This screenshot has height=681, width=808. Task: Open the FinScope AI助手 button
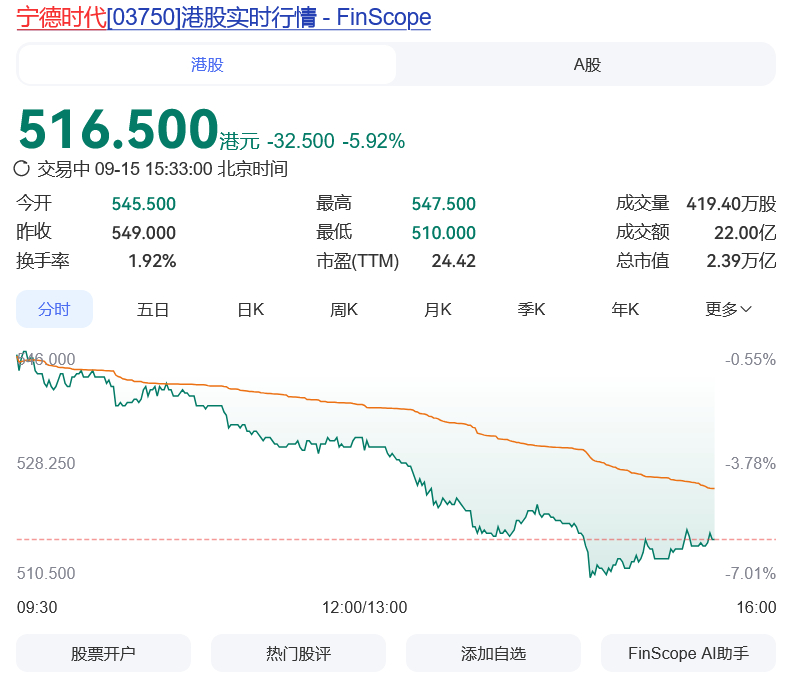tap(688, 653)
